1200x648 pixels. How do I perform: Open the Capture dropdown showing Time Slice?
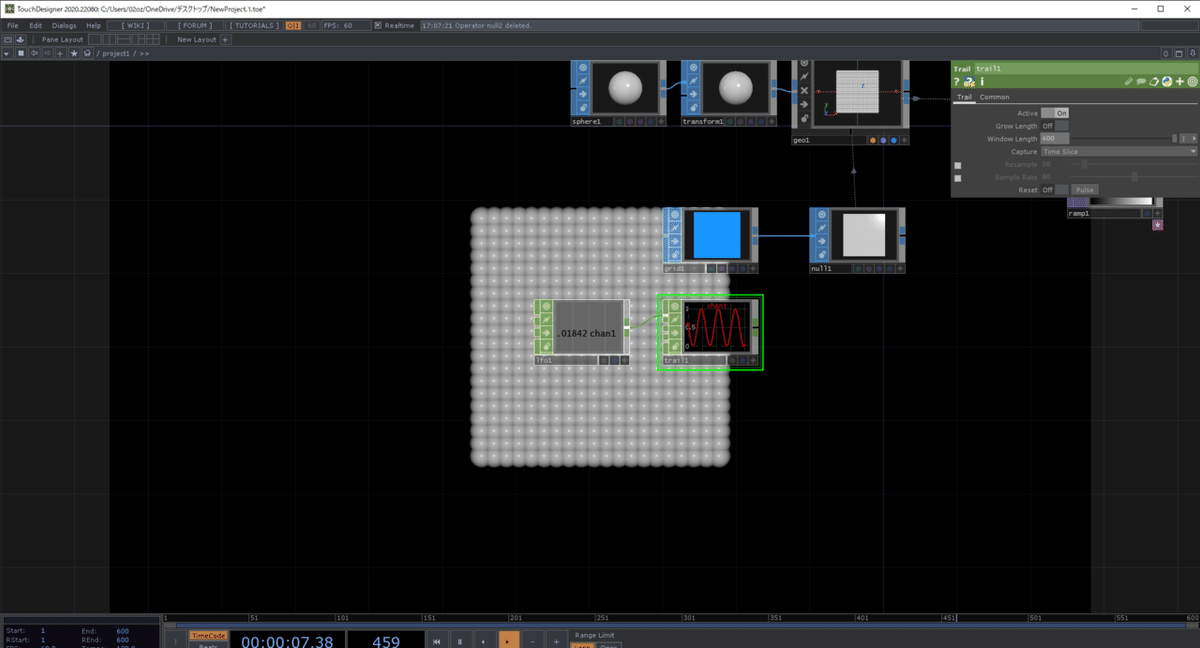click(1118, 152)
